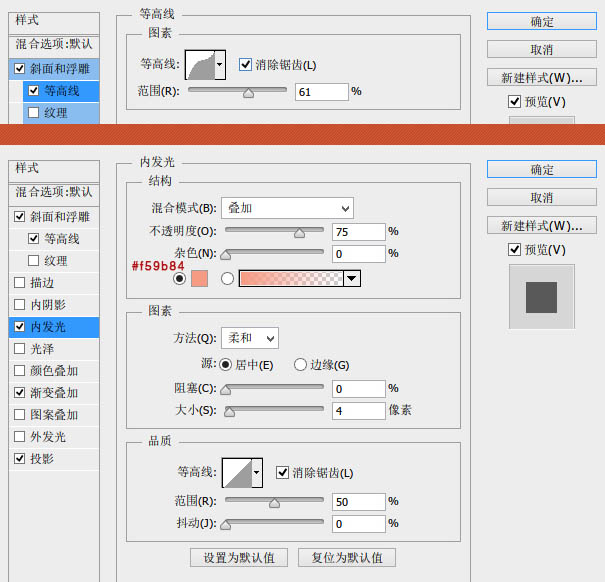Screen dimensions: 605x582
Task: Open contour curve thumbnail in upper 等高线 panel
Action: [200, 65]
